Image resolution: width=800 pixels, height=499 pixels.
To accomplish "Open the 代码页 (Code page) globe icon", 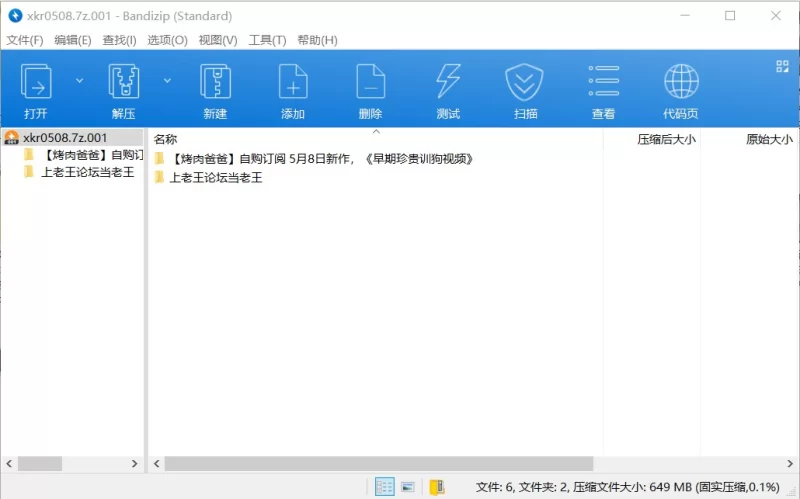I will coord(681,82).
